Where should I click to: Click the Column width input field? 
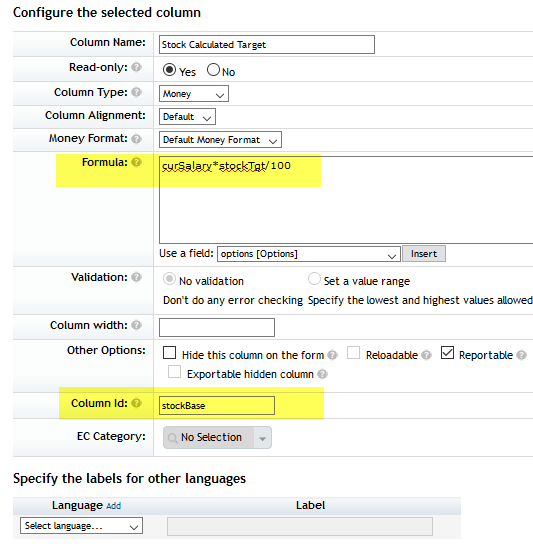(x=217, y=327)
